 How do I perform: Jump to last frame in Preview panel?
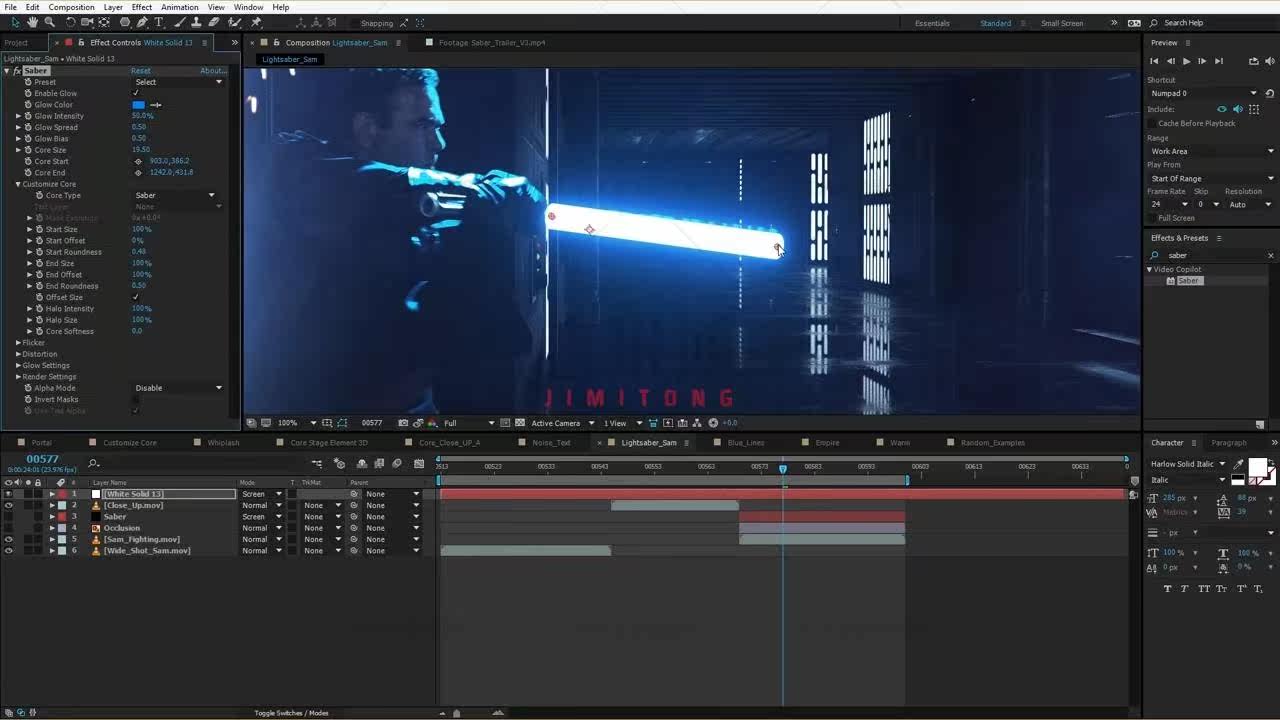point(1218,61)
